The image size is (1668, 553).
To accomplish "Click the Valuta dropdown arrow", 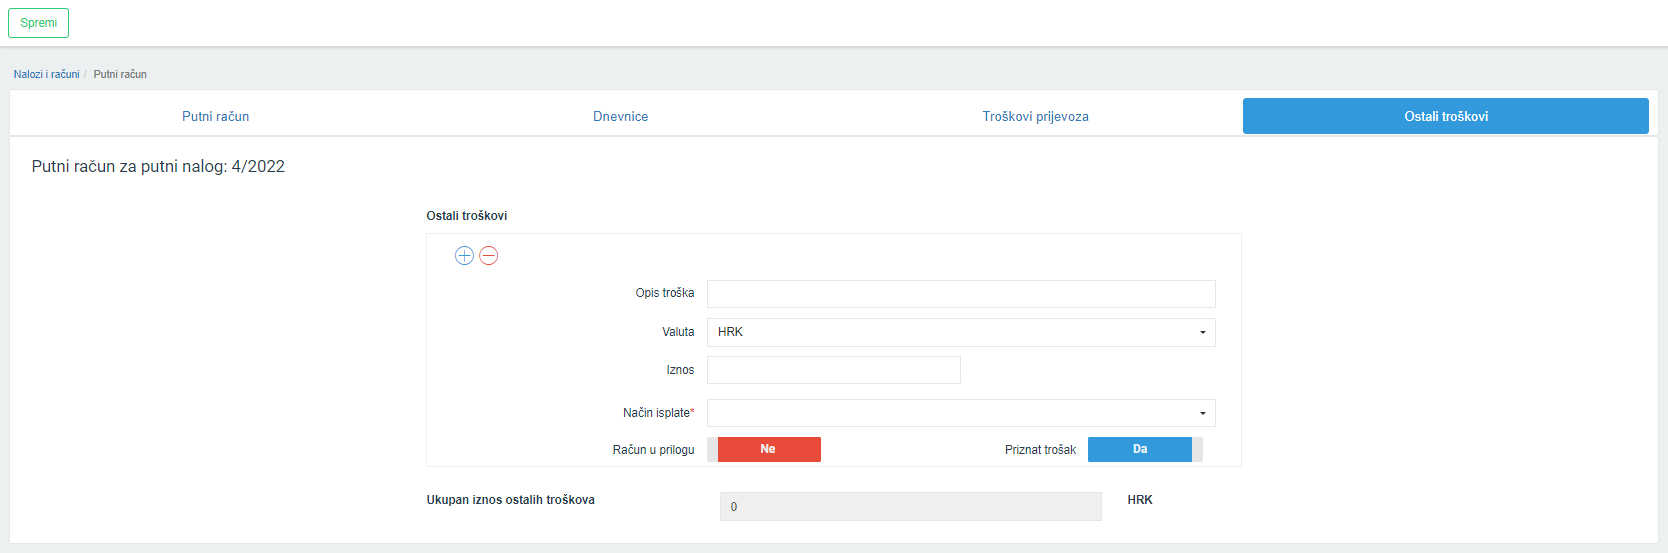I will pos(1202,333).
